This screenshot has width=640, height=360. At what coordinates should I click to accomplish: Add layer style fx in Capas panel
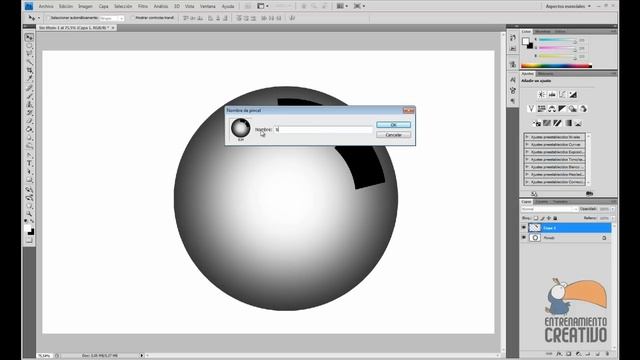[559, 354]
